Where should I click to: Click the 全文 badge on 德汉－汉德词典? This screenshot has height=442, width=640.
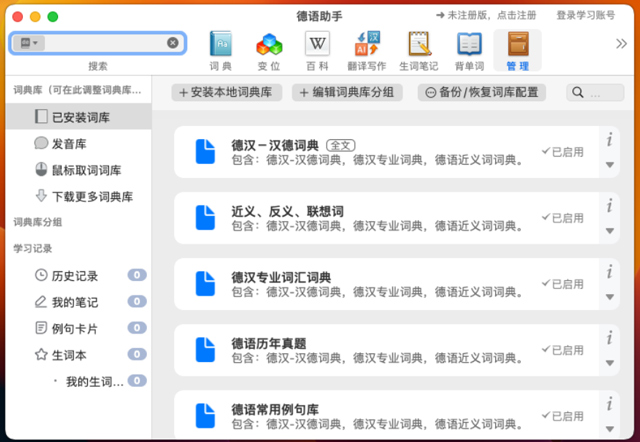coord(340,145)
